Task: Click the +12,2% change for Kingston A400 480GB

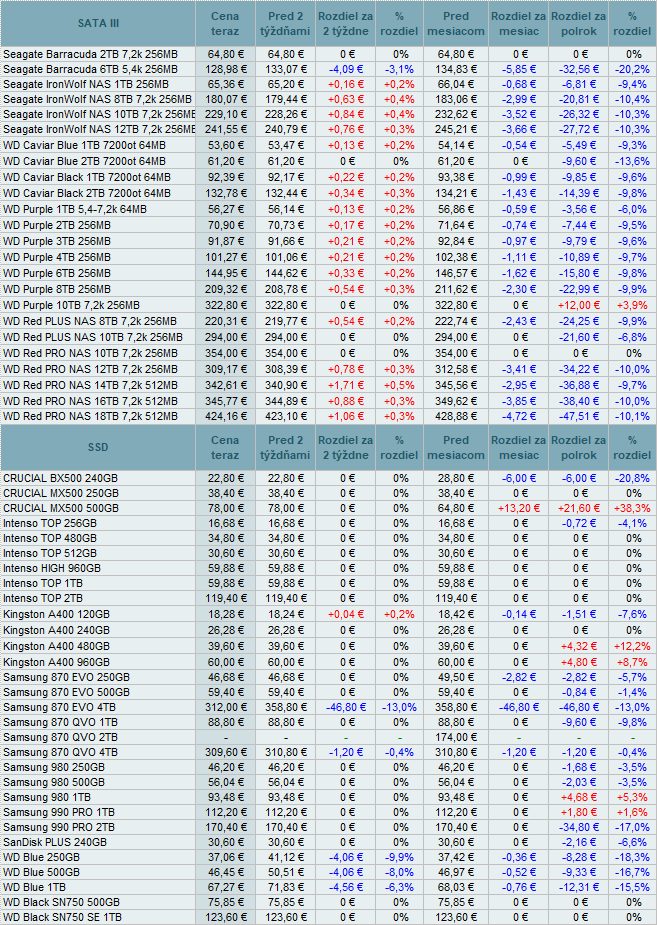Action: (x=632, y=646)
